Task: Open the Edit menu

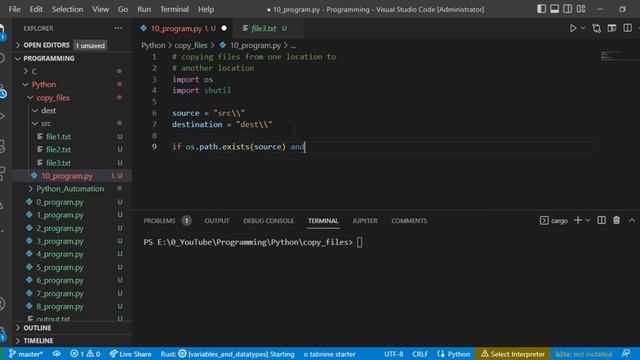Action: (x=36, y=9)
